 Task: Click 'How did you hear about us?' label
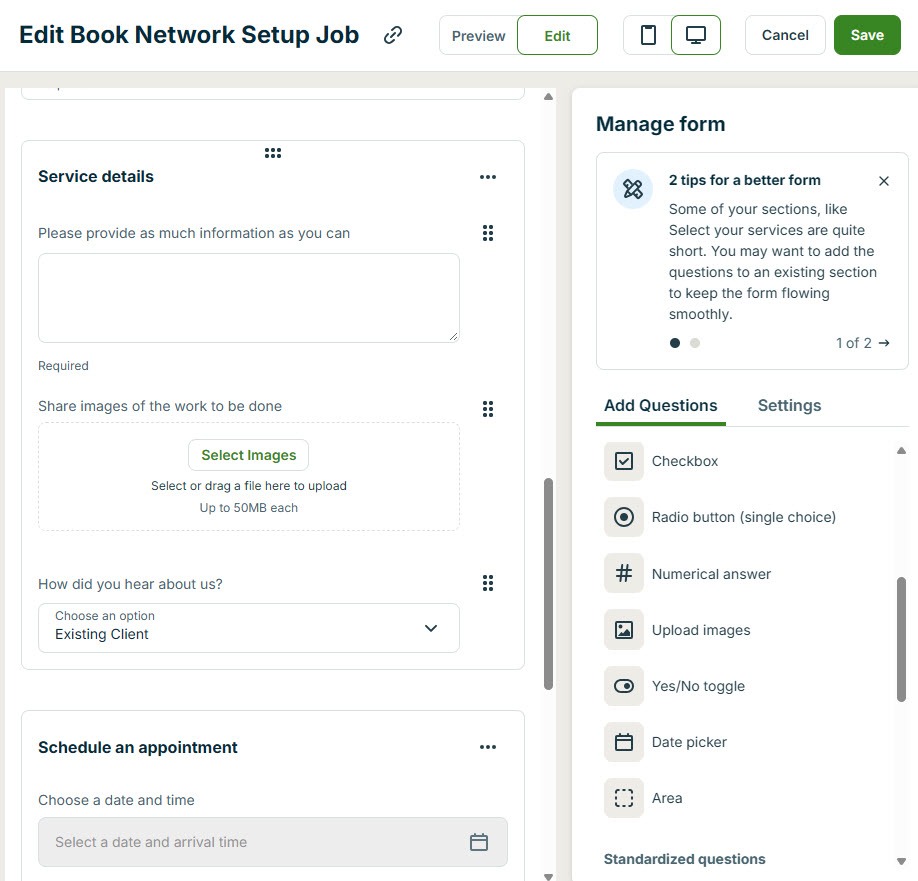coord(130,584)
